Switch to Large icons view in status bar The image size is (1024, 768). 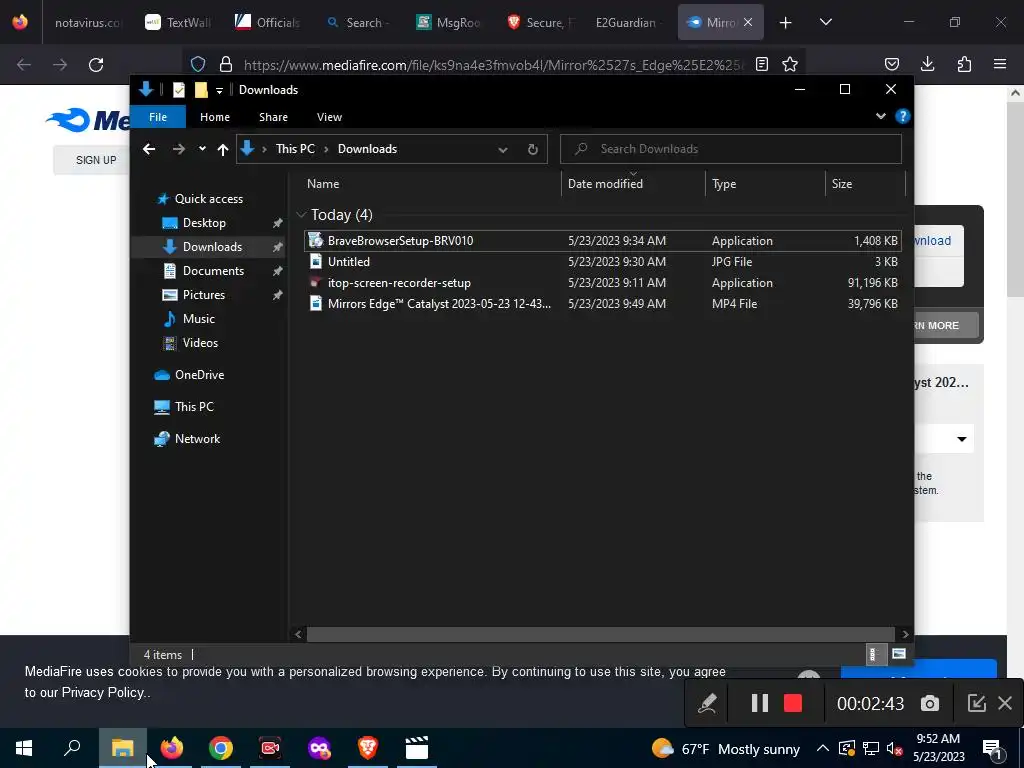click(899, 654)
